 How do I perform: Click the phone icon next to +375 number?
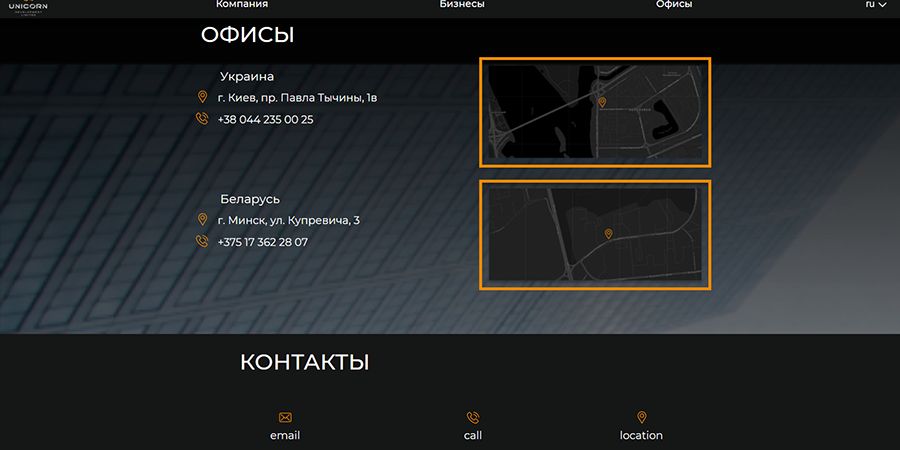coord(202,242)
